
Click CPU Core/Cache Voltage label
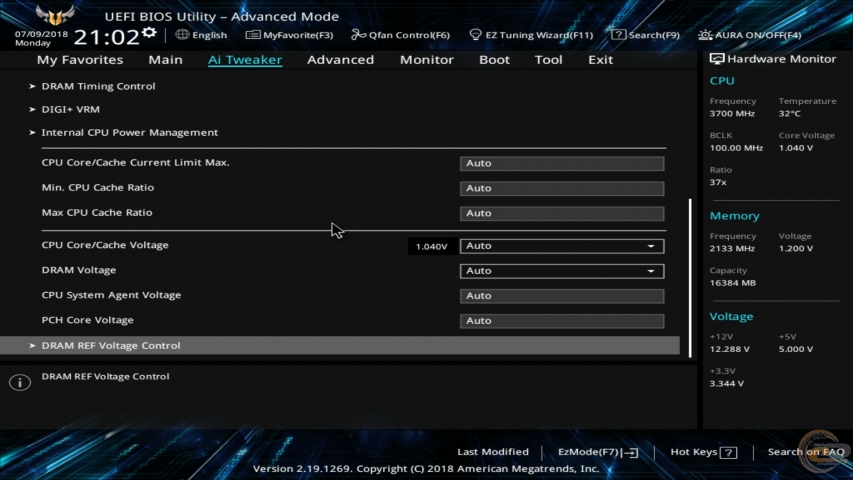(105, 245)
